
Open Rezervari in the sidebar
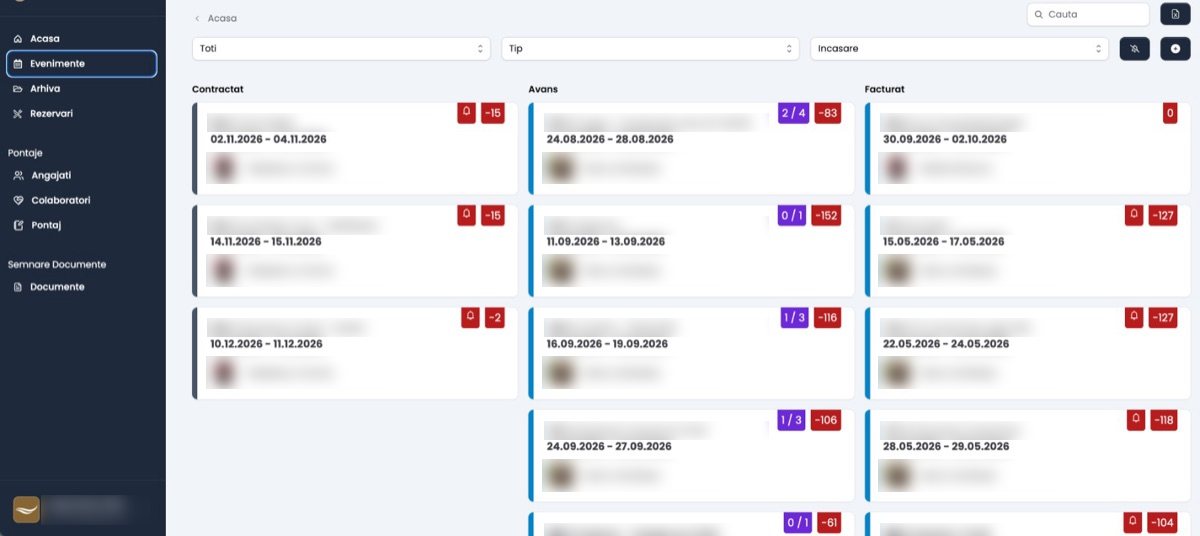click(81, 113)
